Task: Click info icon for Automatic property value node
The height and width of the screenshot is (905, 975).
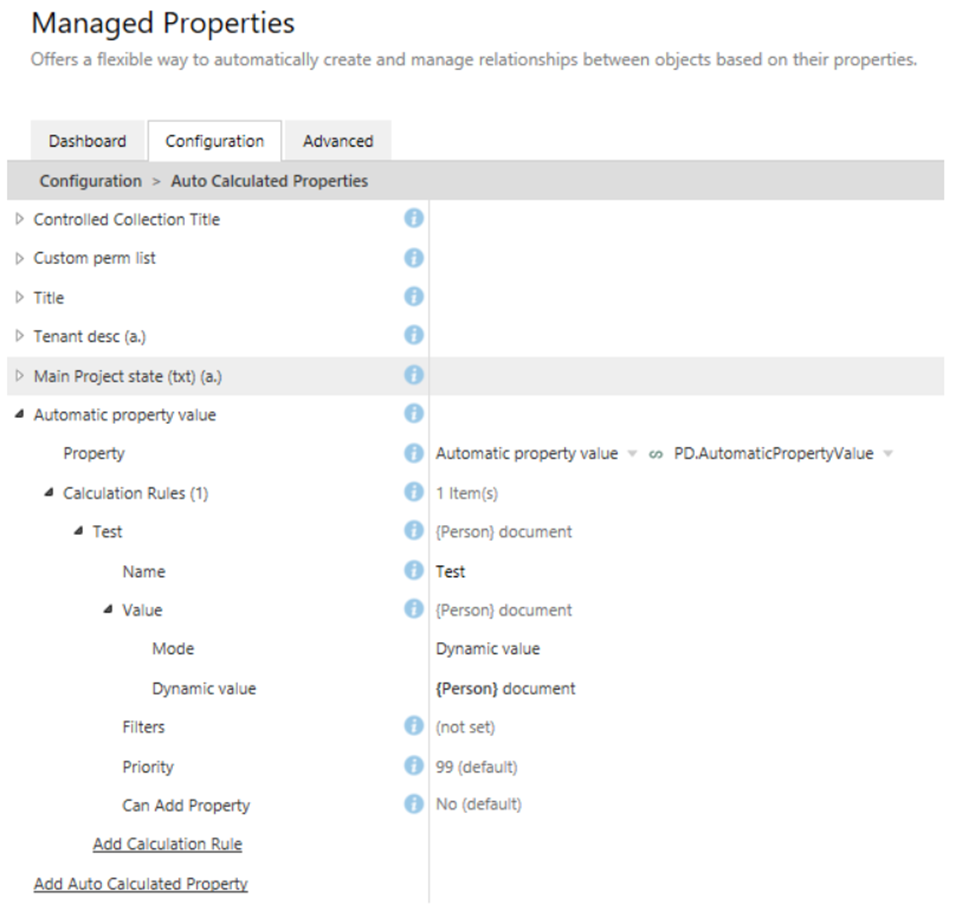Action: [x=414, y=414]
